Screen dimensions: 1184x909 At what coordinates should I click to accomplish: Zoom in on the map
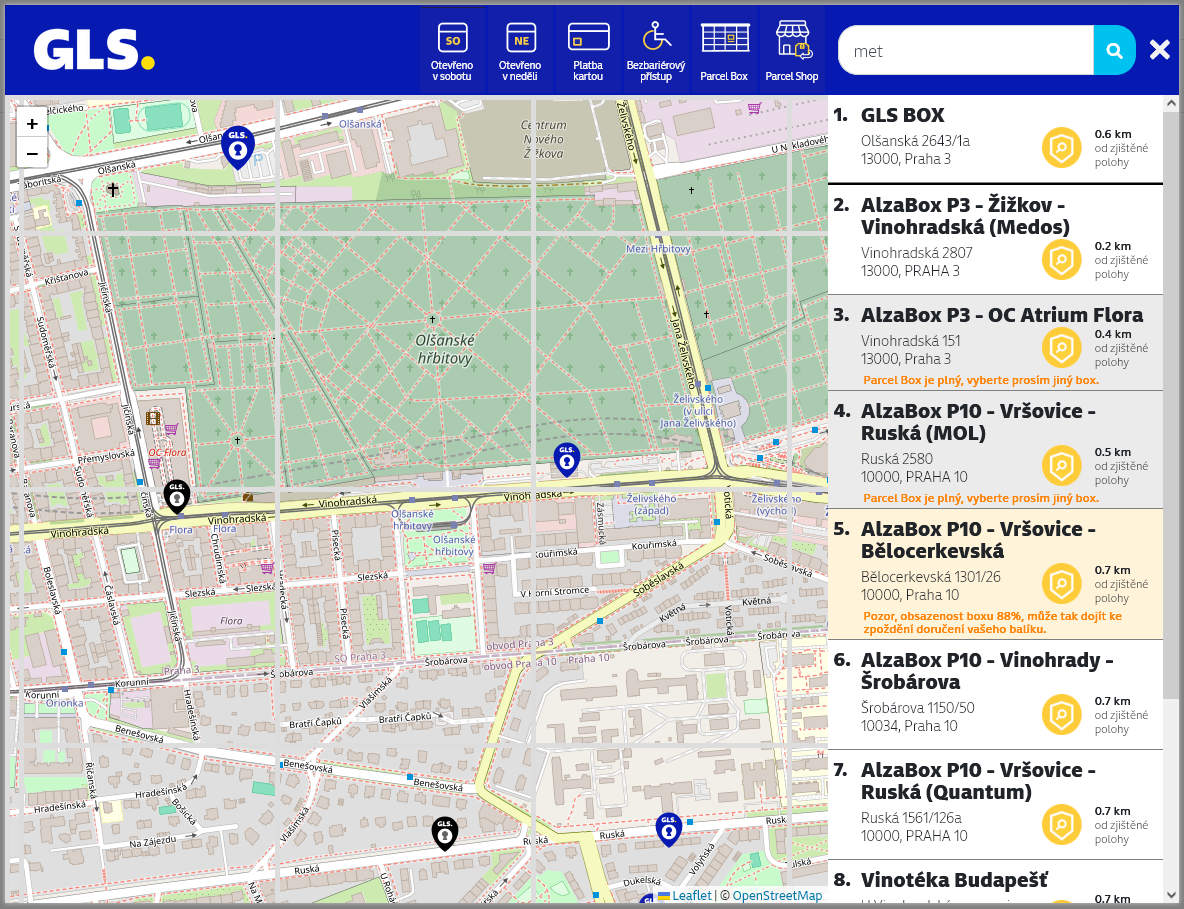coord(32,124)
